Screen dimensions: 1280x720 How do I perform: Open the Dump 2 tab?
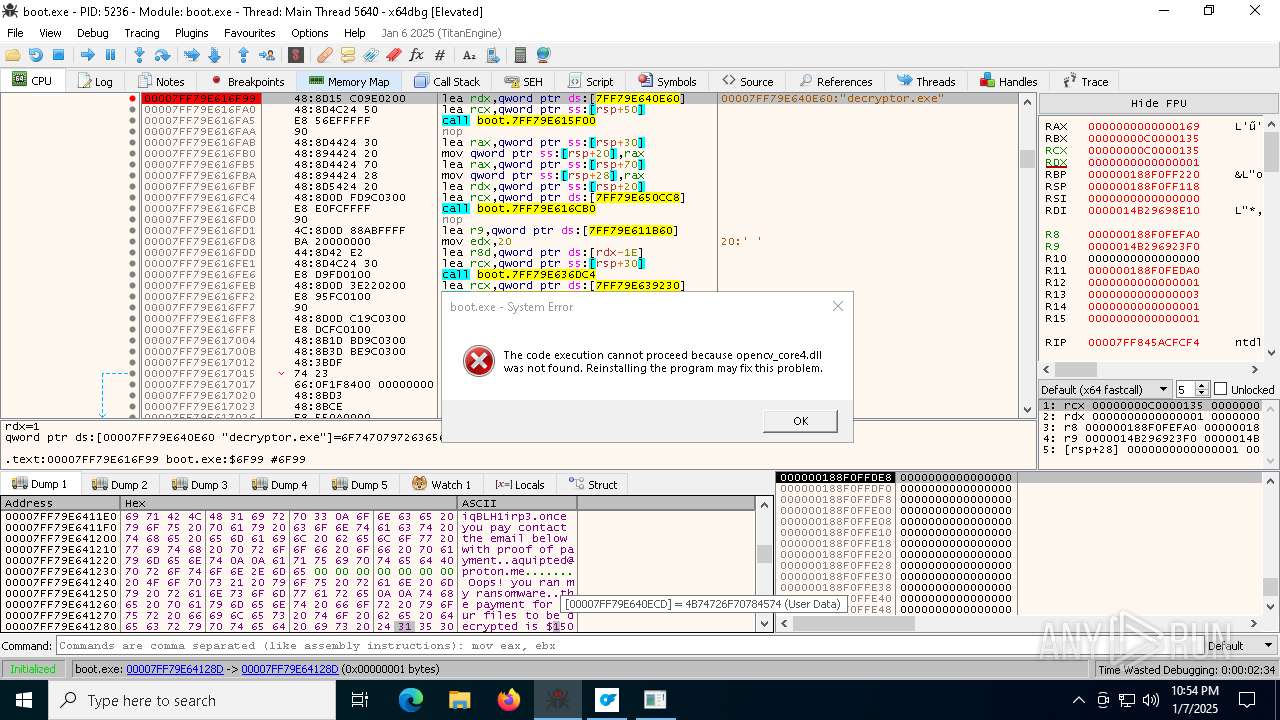[120, 484]
